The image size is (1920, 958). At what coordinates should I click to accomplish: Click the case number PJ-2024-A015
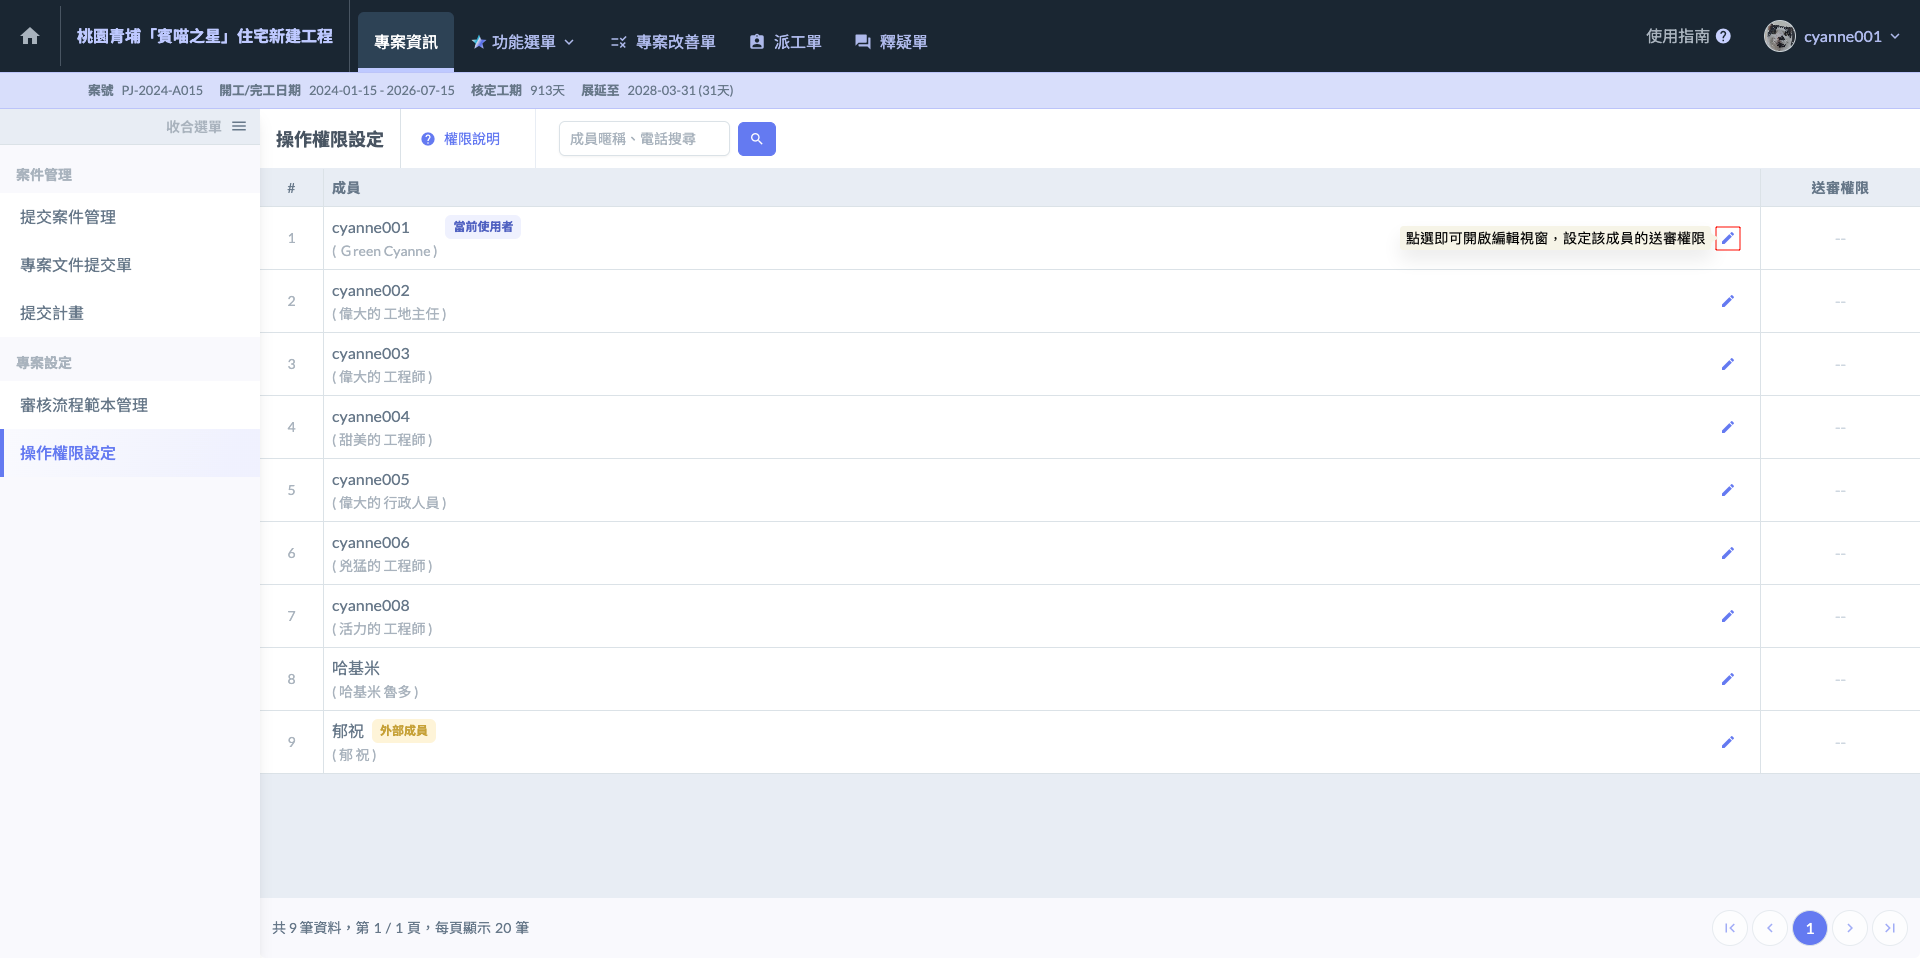(162, 90)
